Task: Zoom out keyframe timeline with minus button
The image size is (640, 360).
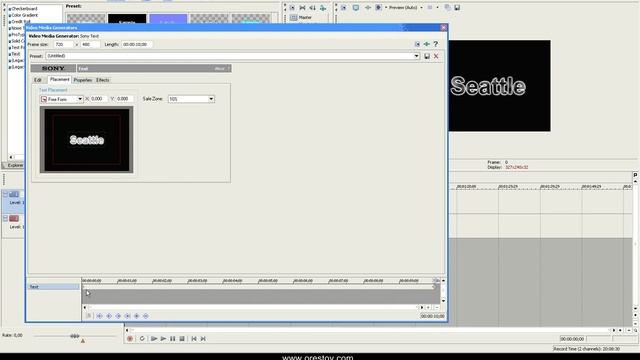Action: 437,307
